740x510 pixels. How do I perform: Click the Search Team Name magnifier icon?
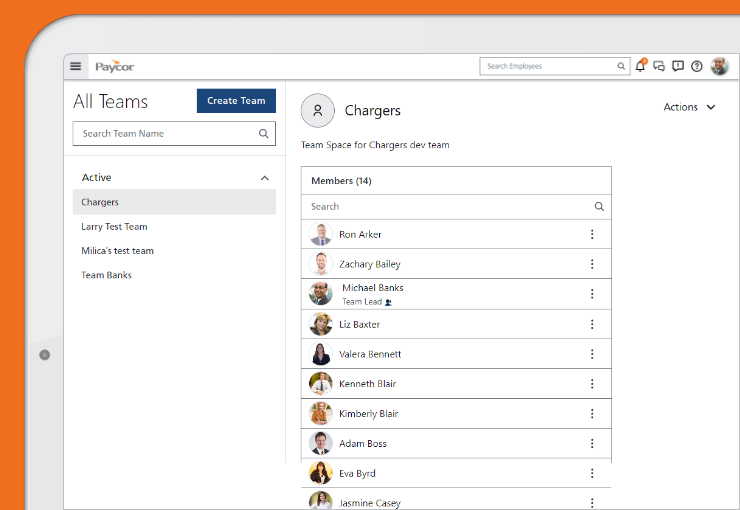[x=264, y=134]
